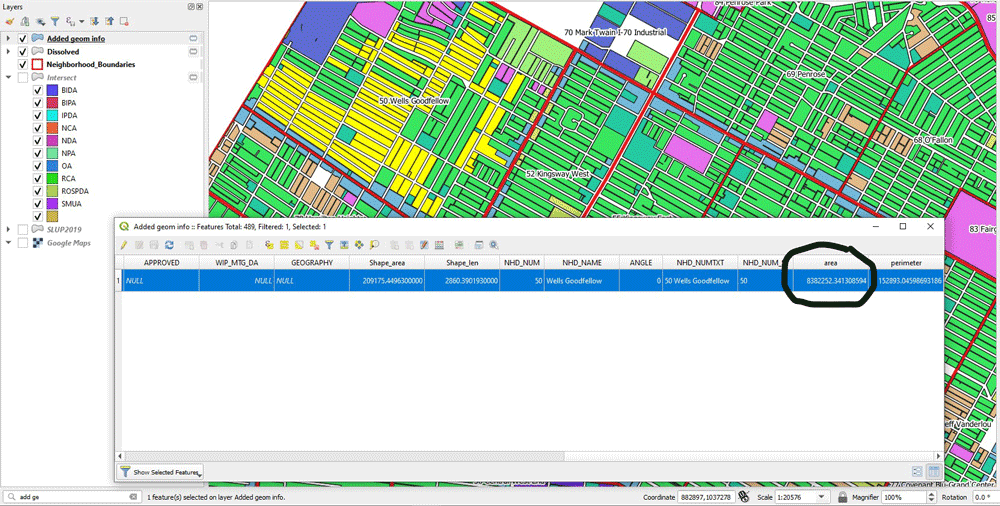Deselect all features in table

pos(314,244)
